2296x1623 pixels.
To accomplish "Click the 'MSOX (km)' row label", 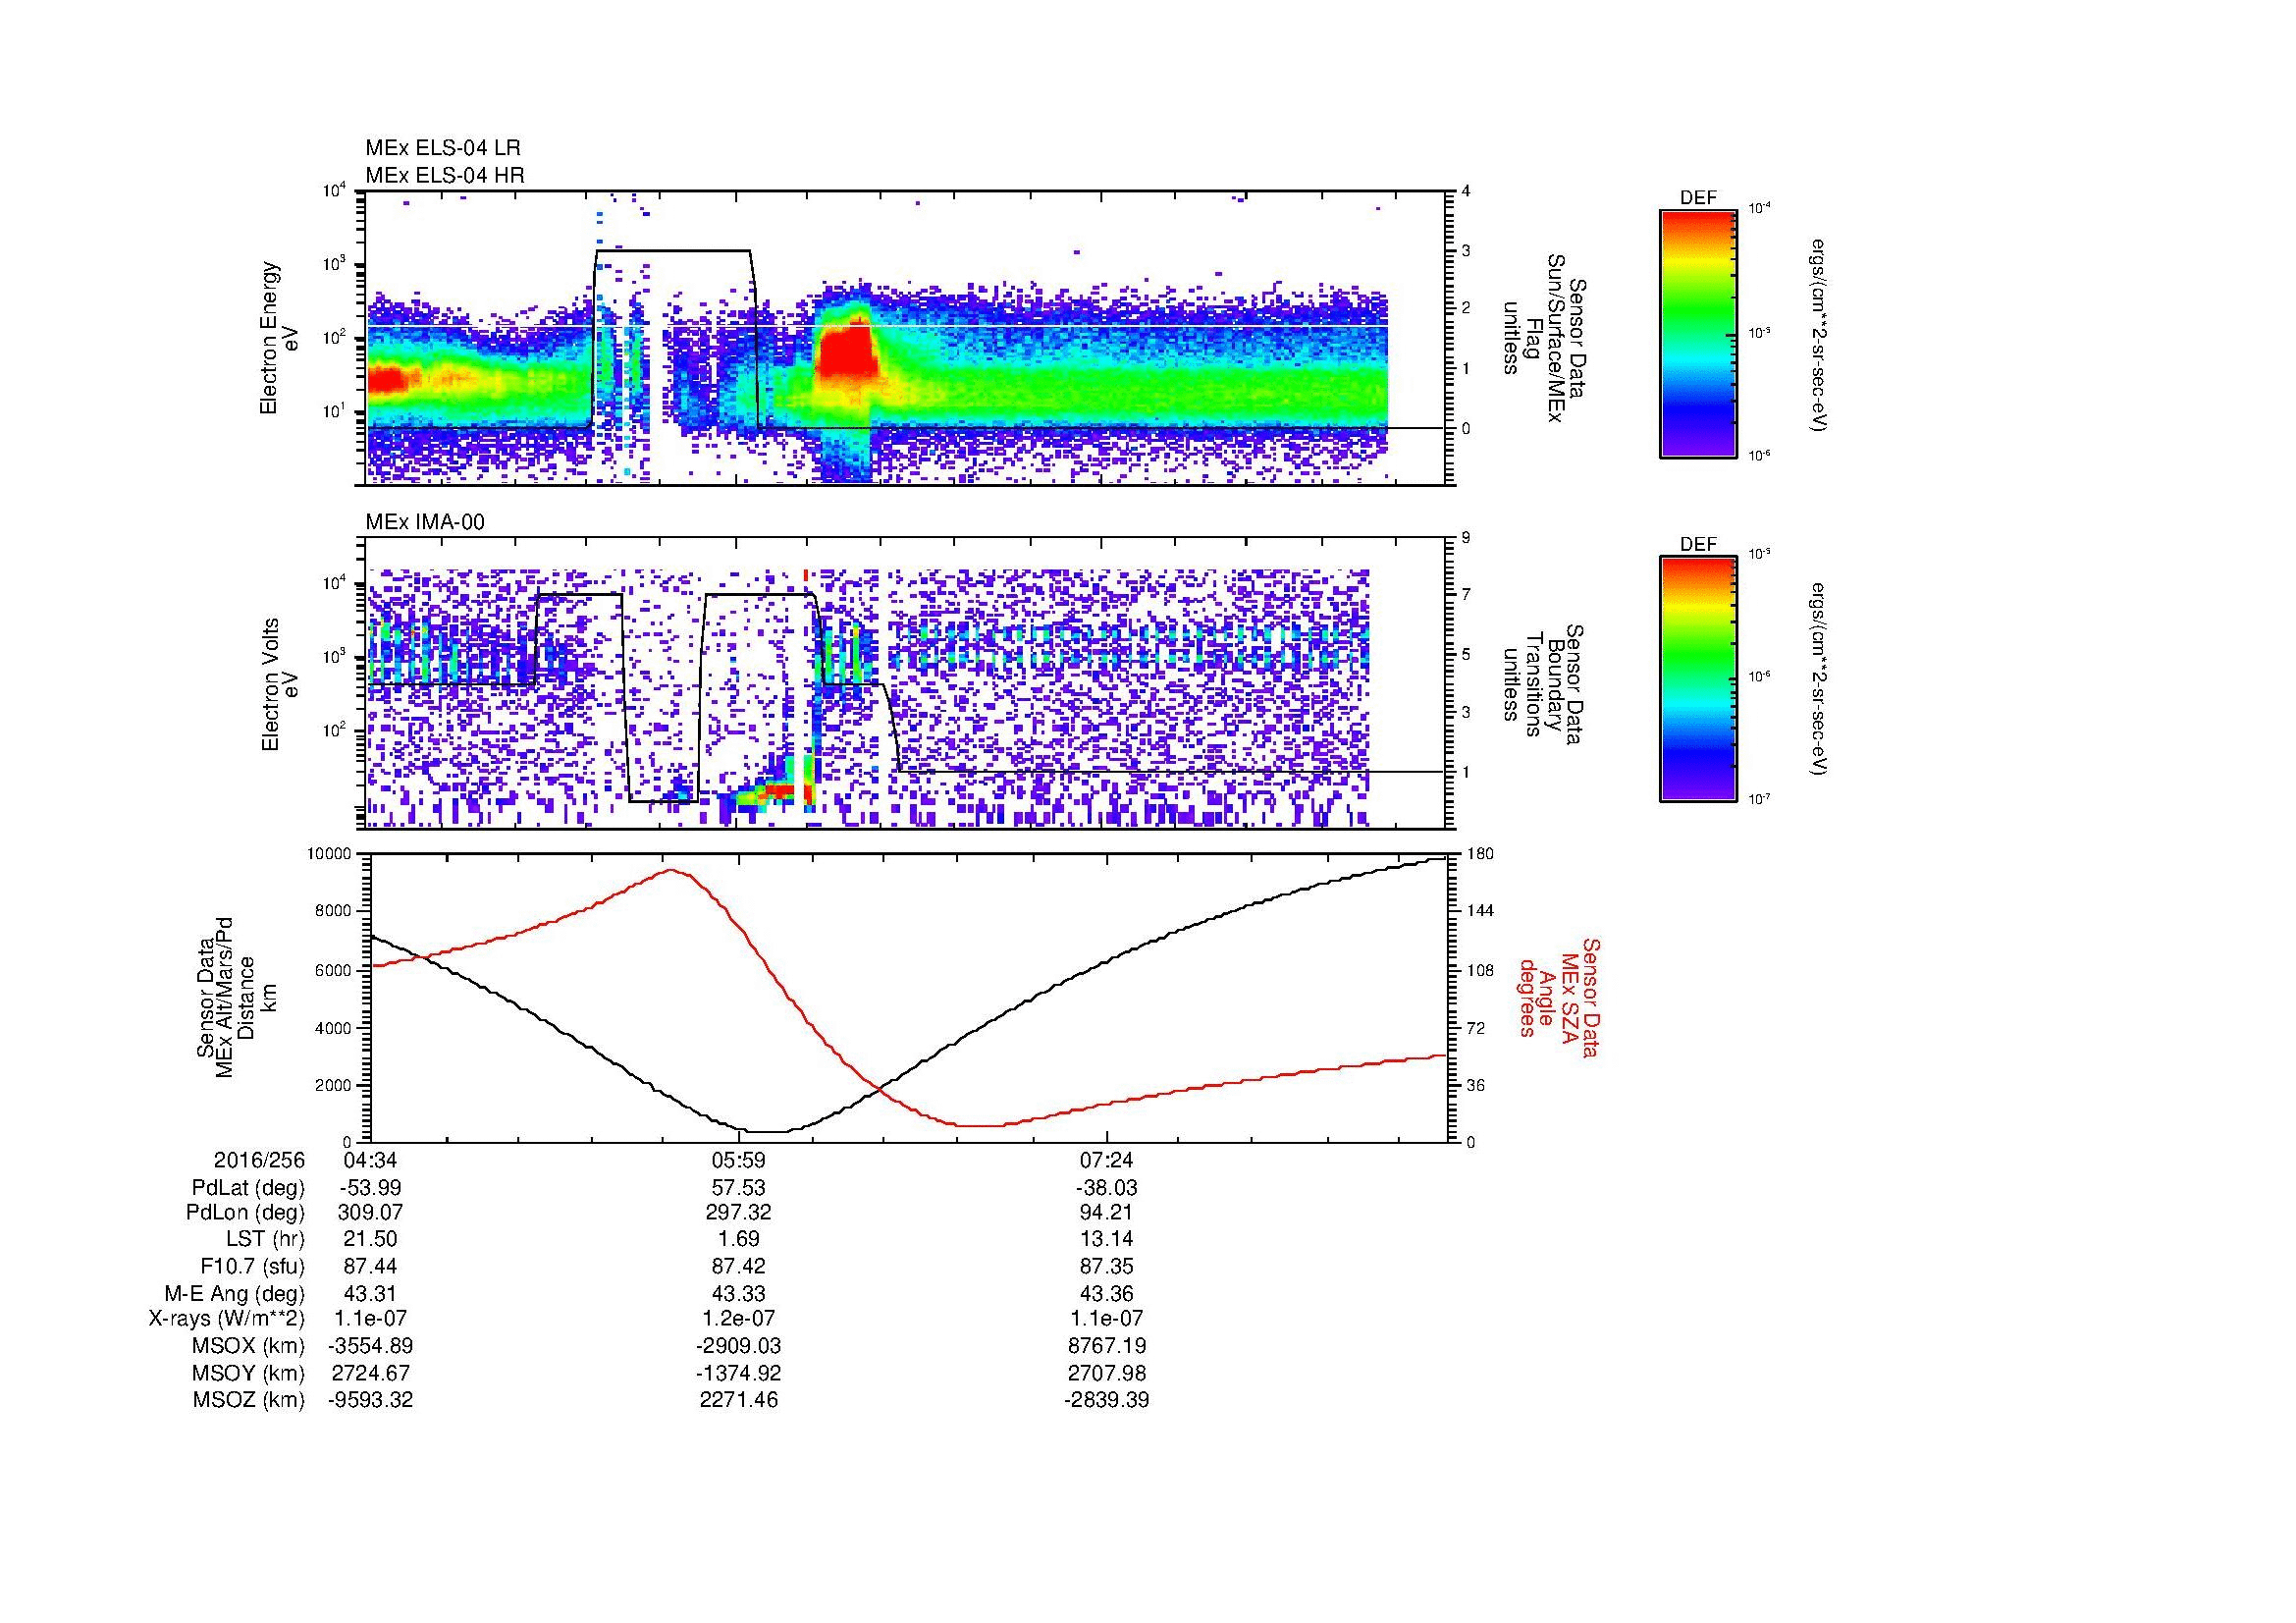I will pos(249,1346).
